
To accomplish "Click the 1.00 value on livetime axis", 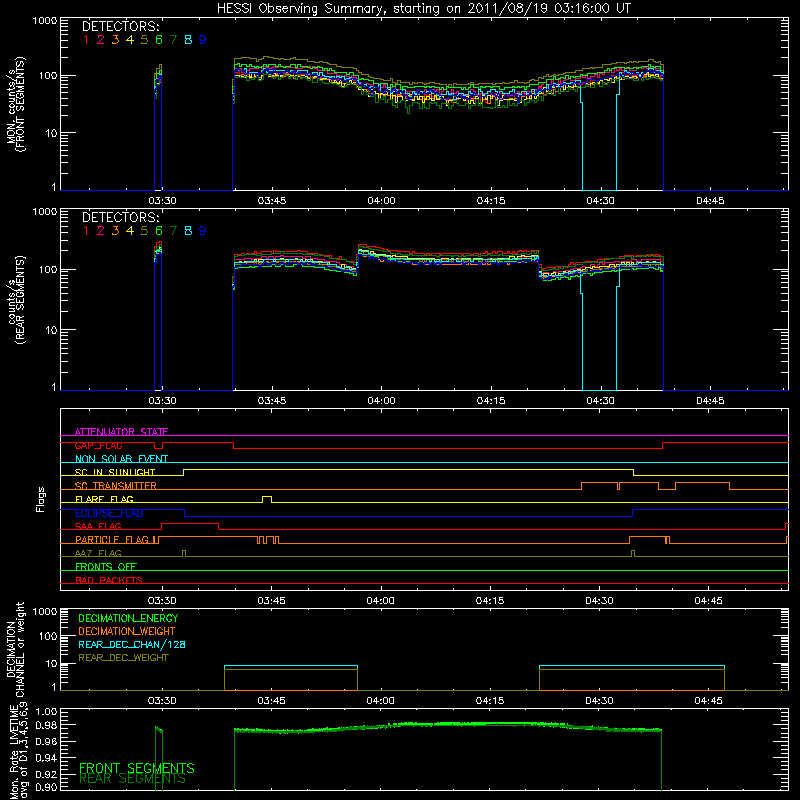I will [47, 712].
